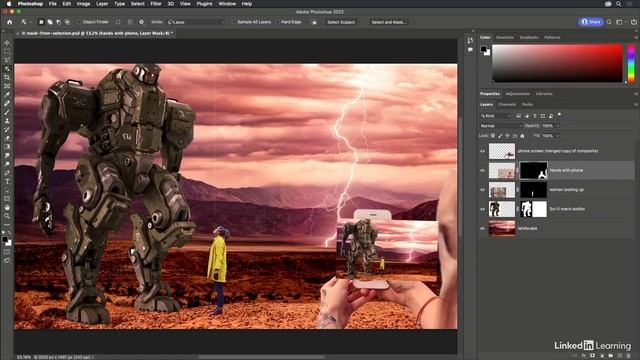Screen dimensions: 640x360
Task: Switch to the Adjustments tab
Action: pyautogui.click(x=517, y=94)
